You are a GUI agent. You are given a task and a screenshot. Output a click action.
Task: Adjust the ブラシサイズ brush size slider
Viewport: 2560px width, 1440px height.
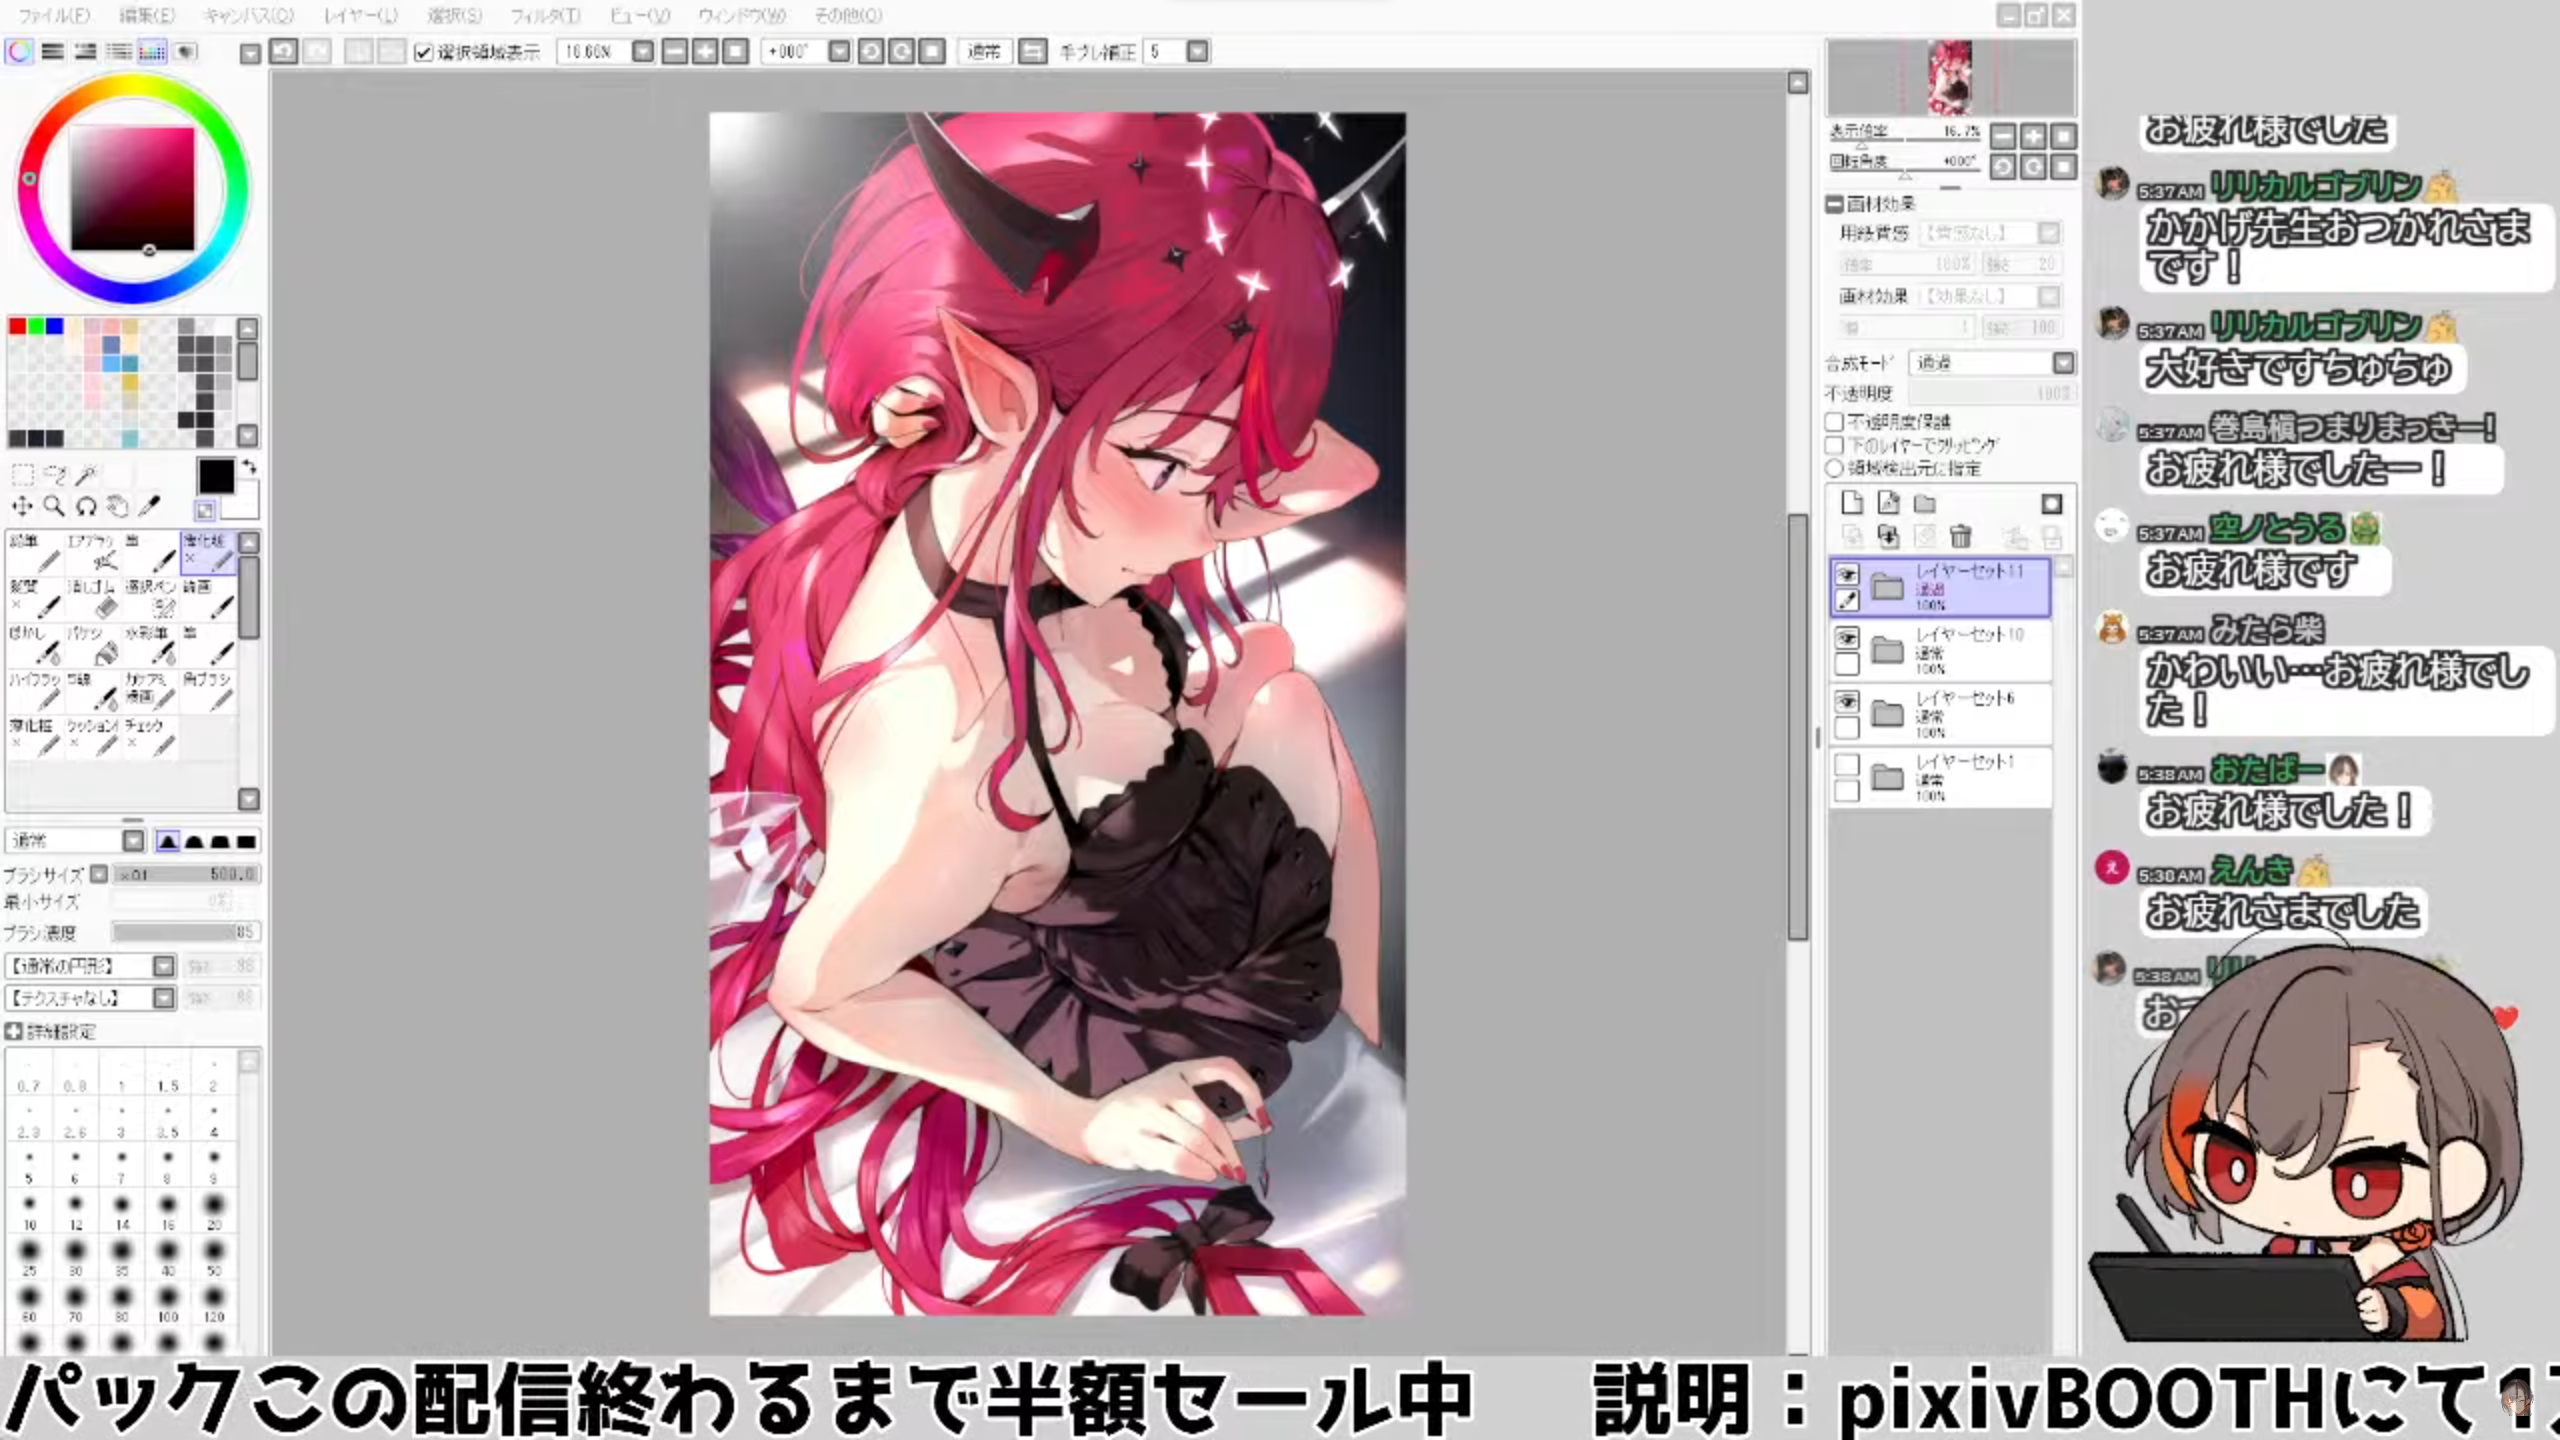[186, 874]
